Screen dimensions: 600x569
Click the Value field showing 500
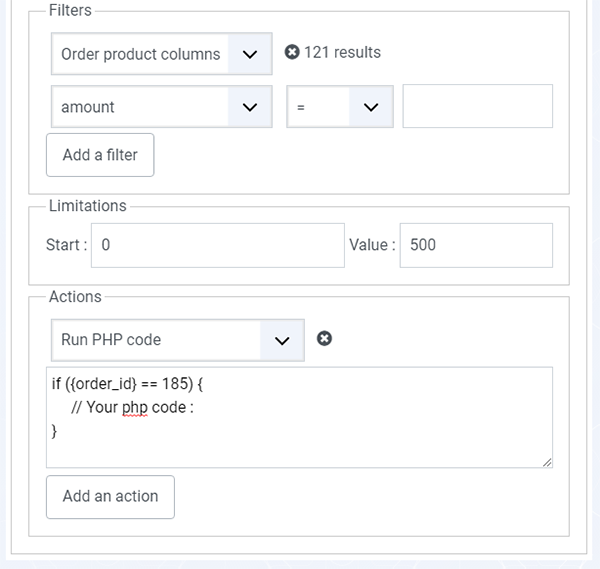coord(476,245)
